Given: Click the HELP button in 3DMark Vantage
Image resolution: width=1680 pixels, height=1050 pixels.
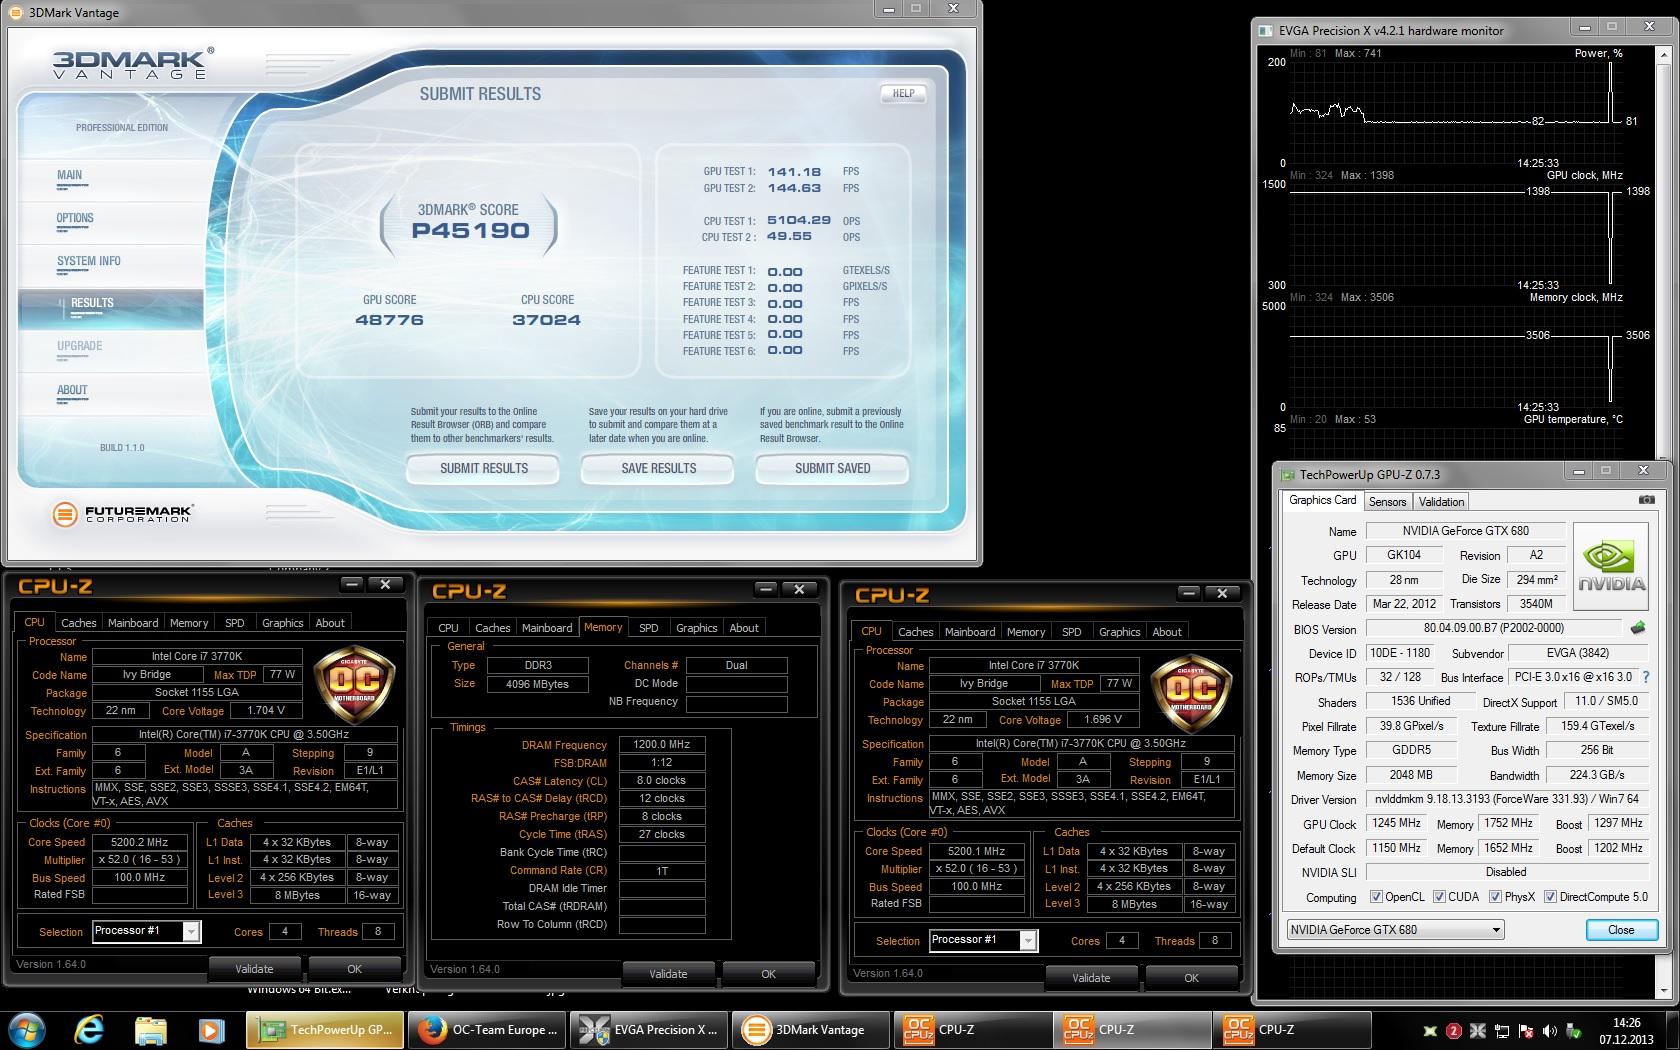Looking at the screenshot, I should point(904,93).
